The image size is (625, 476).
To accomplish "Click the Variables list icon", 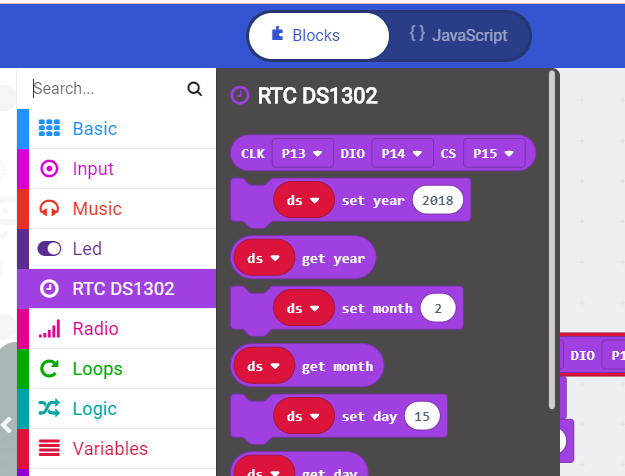I will tap(49, 447).
